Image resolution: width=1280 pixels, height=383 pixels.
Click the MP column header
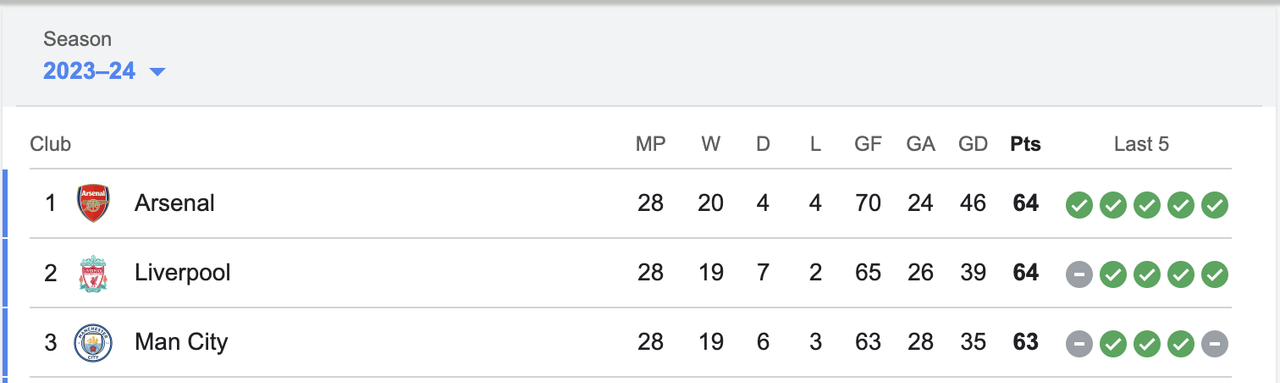point(651,144)
